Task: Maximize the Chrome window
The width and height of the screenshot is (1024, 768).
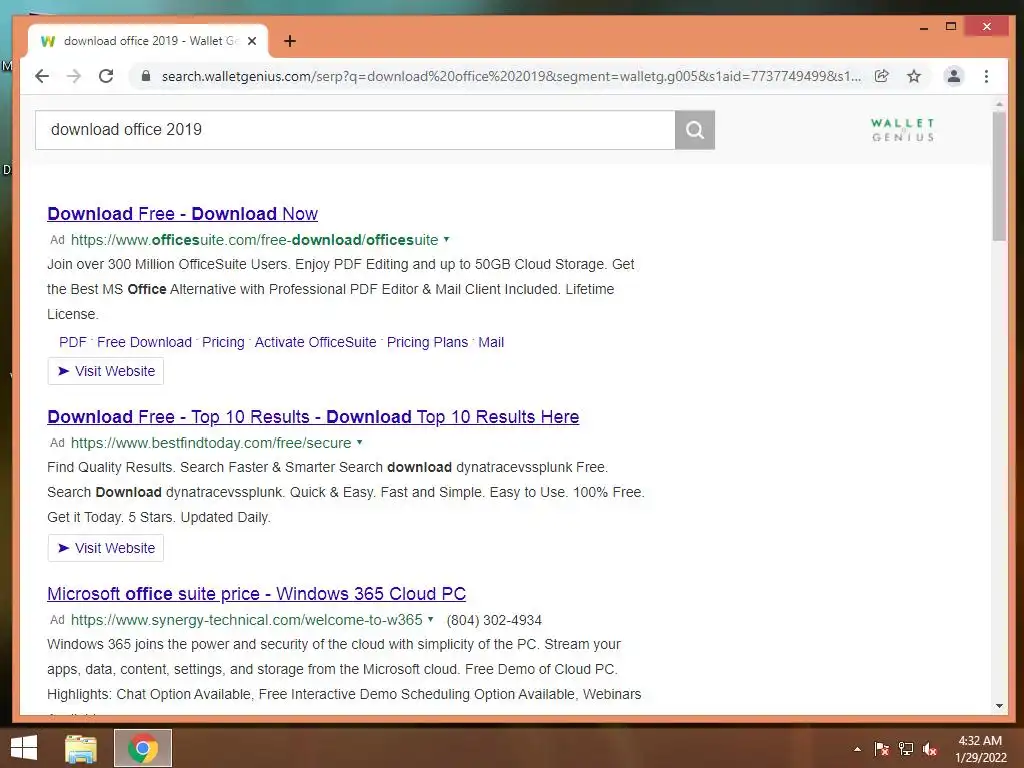Action: 951,27
